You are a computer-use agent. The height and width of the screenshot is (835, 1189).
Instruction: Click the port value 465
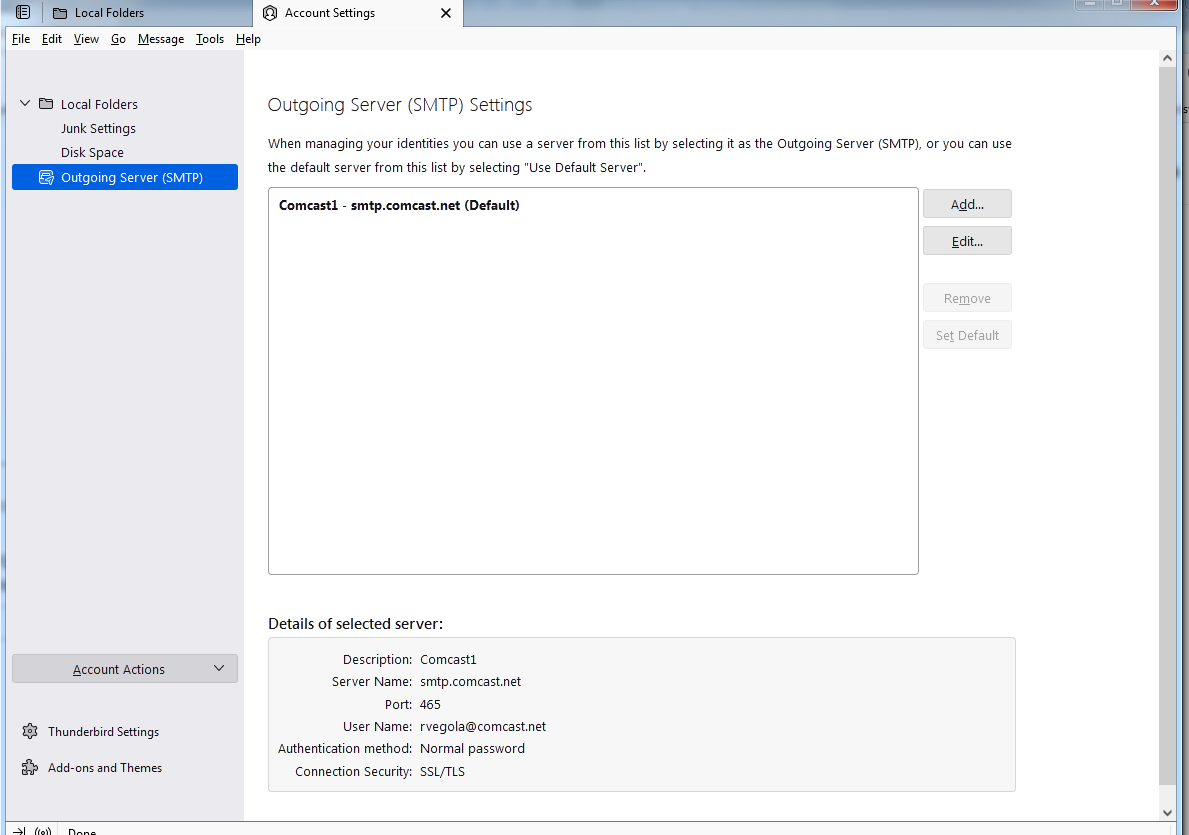[430, 705]
